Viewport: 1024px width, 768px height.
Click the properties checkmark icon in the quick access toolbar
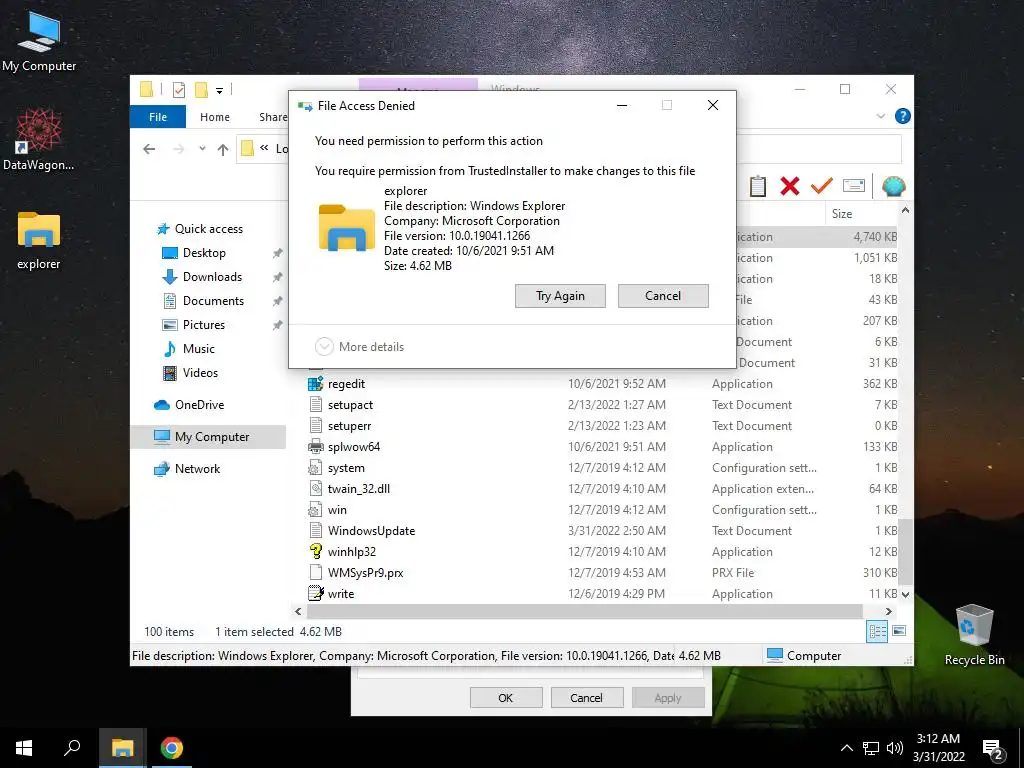[179, 89]
